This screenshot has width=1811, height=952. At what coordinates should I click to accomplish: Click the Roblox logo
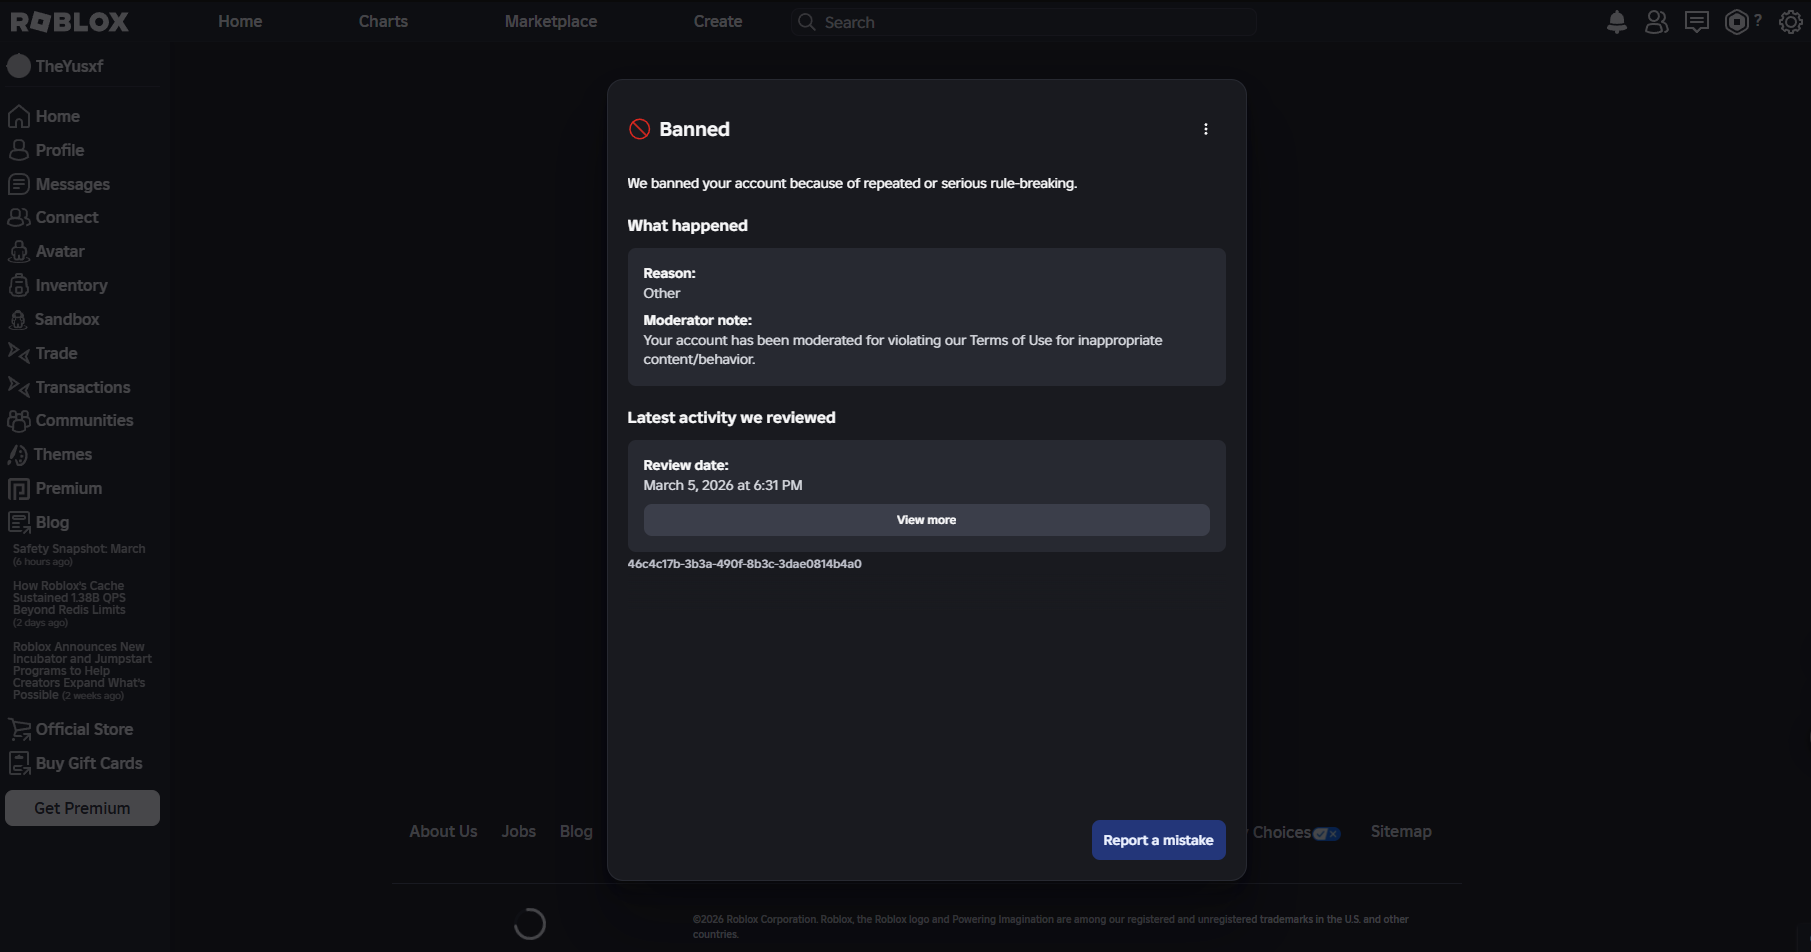coord(70,22)
